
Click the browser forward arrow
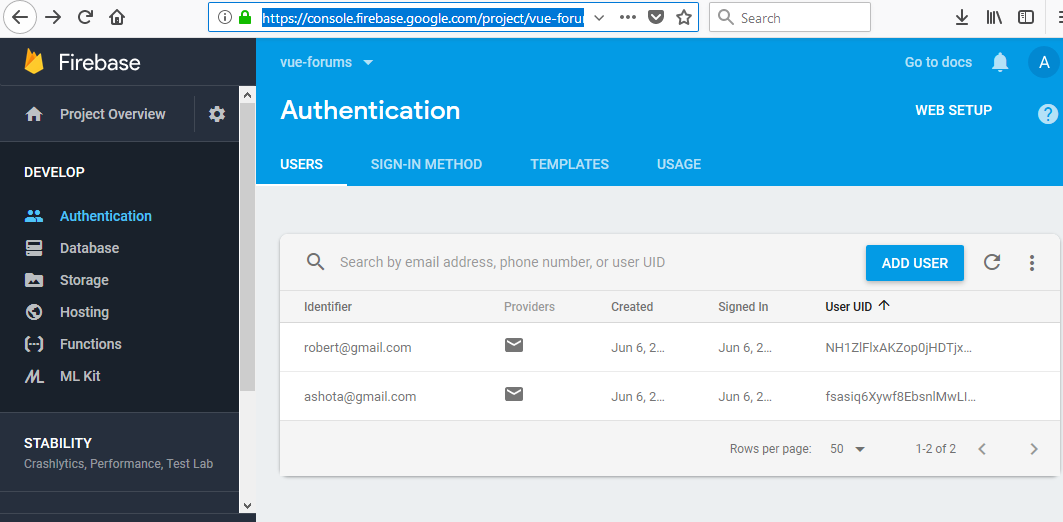(x=52, y=18)
